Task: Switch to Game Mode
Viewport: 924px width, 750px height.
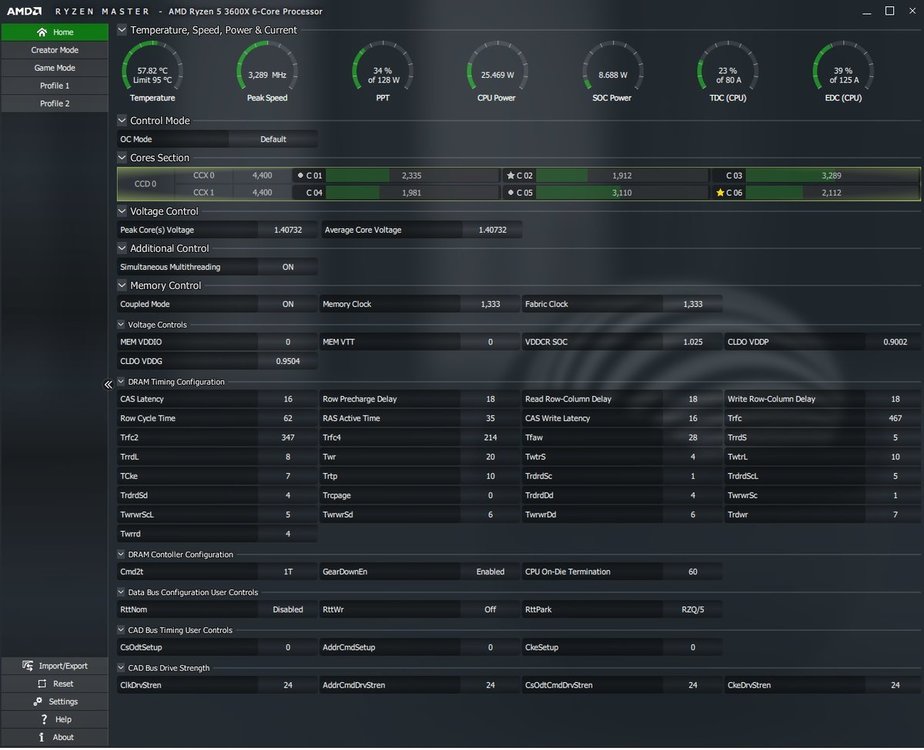Action: (55, 68)
